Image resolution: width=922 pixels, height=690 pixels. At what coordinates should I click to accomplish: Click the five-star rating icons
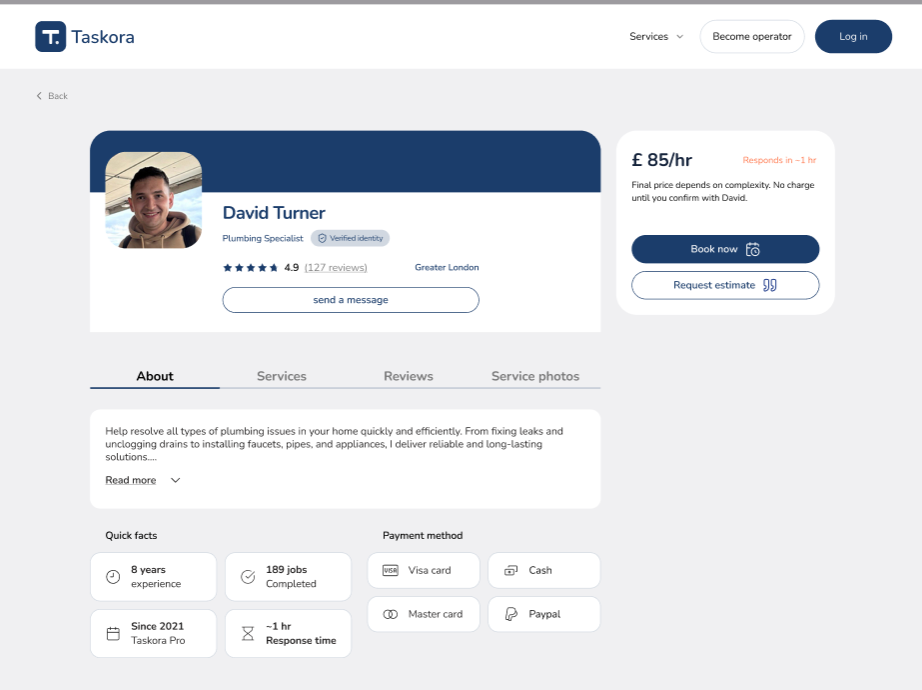(x=250, y=268)
